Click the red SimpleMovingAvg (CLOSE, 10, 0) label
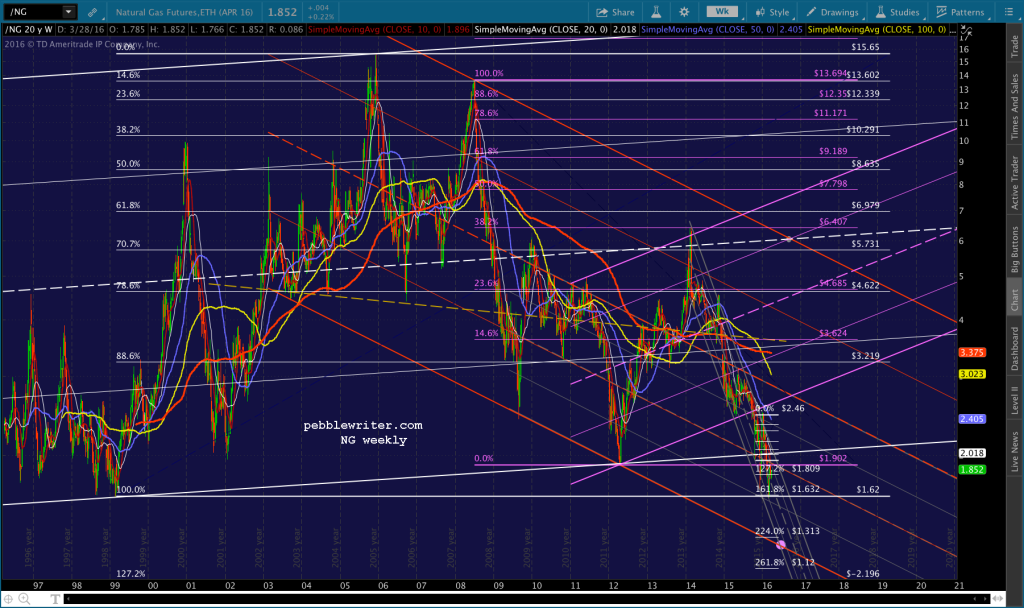 [374, 30]
